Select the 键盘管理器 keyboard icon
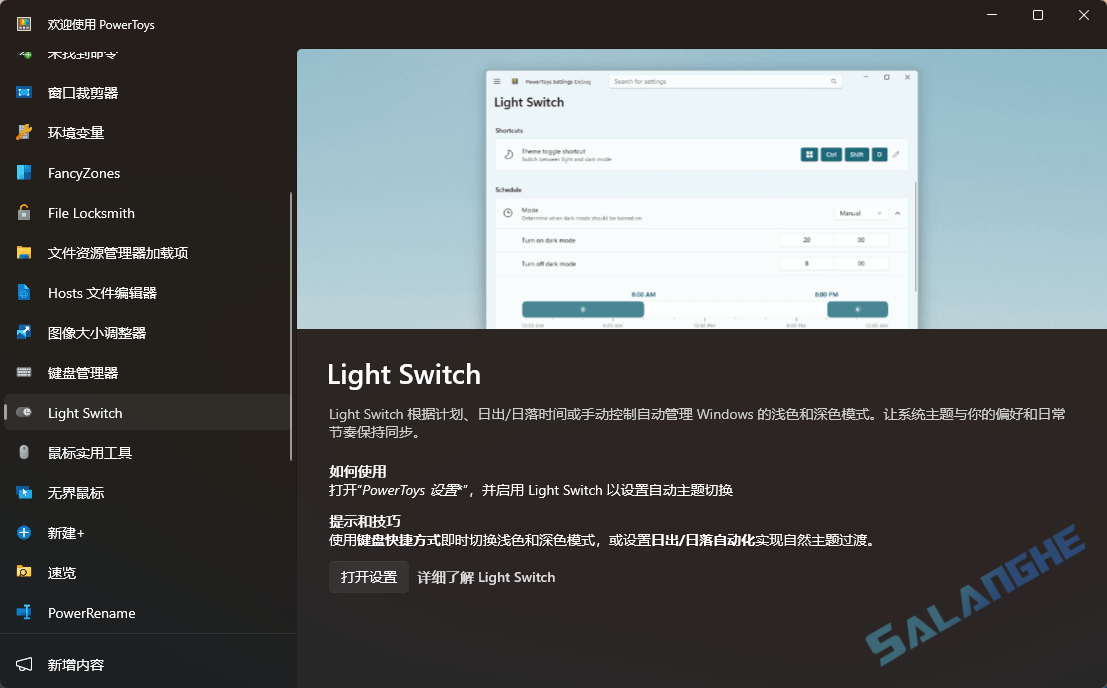 [25, 372]
